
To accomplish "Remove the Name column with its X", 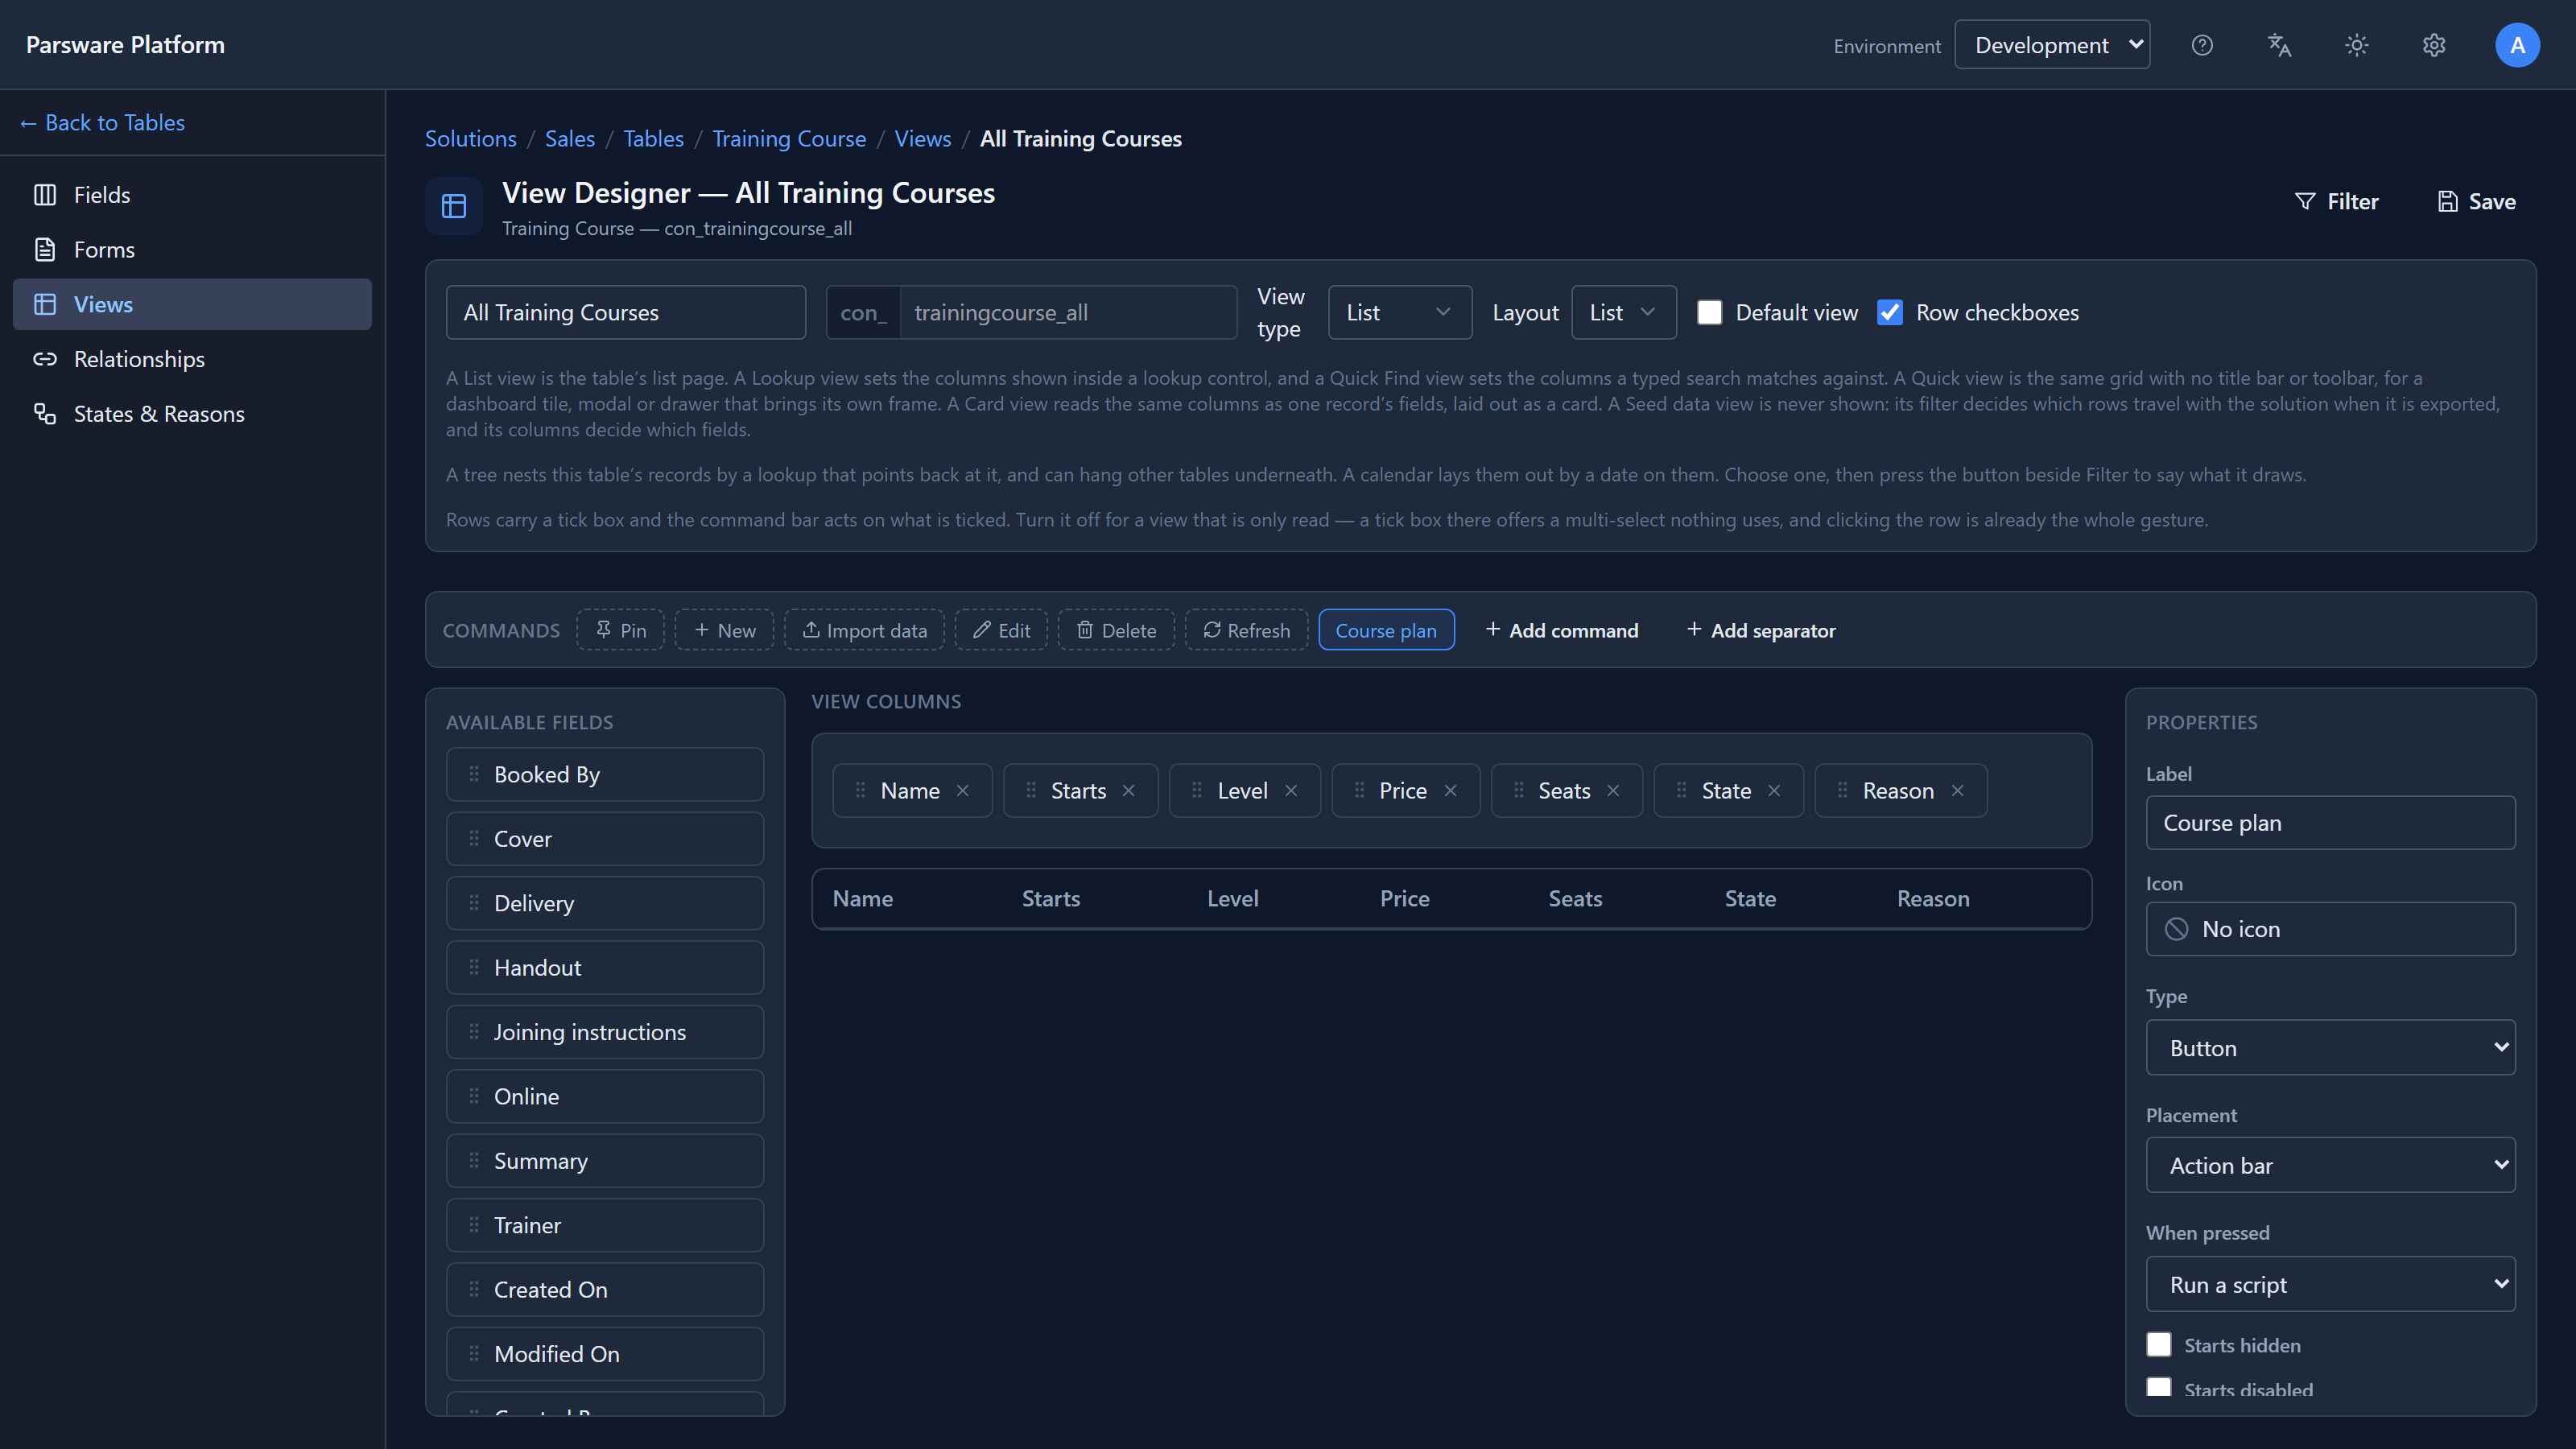I will pos(963,791).
